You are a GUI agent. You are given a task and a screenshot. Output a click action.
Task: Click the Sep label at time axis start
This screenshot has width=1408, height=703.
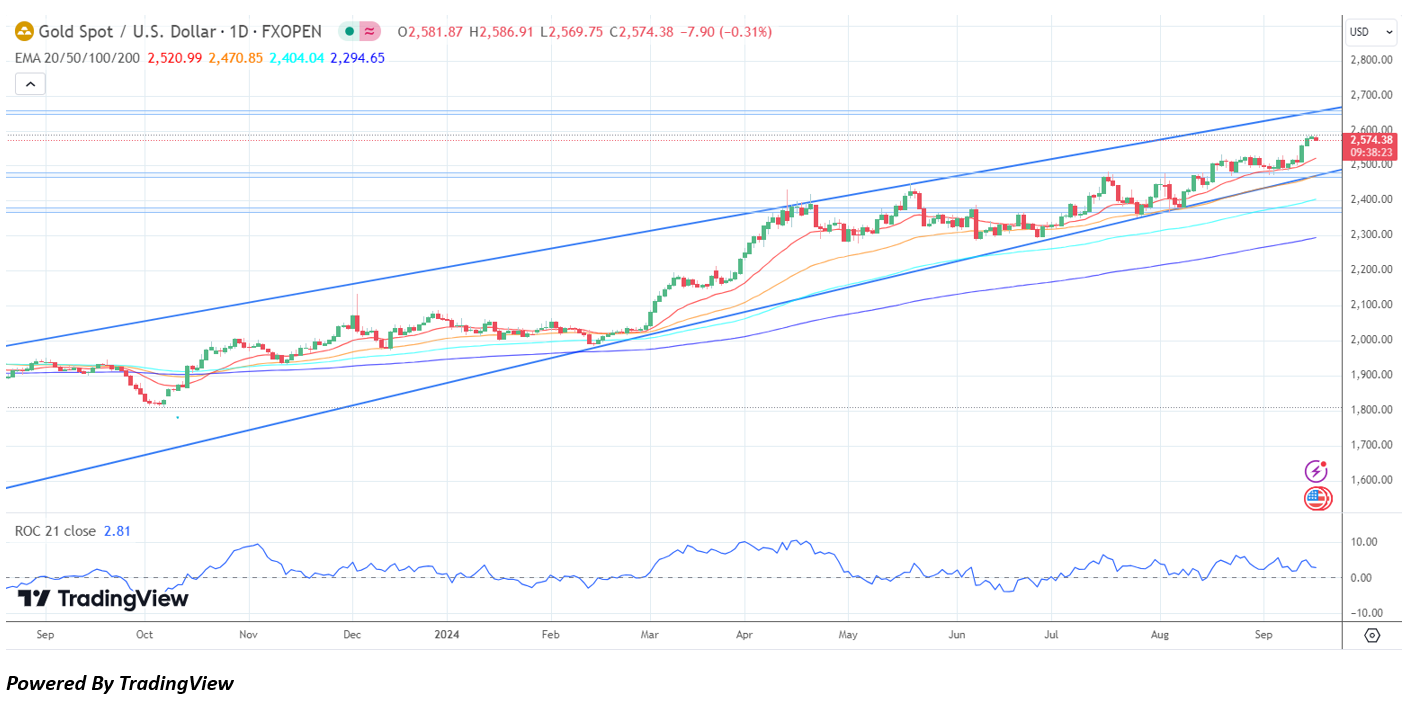[44, 634]
